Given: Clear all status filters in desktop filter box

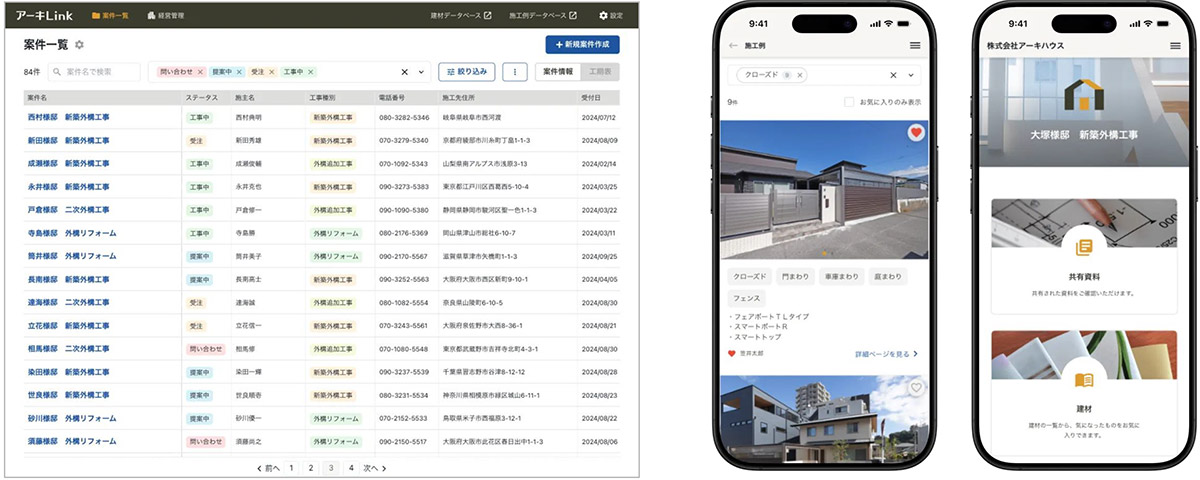Looking at the screenshot, I should click(404, 72).
